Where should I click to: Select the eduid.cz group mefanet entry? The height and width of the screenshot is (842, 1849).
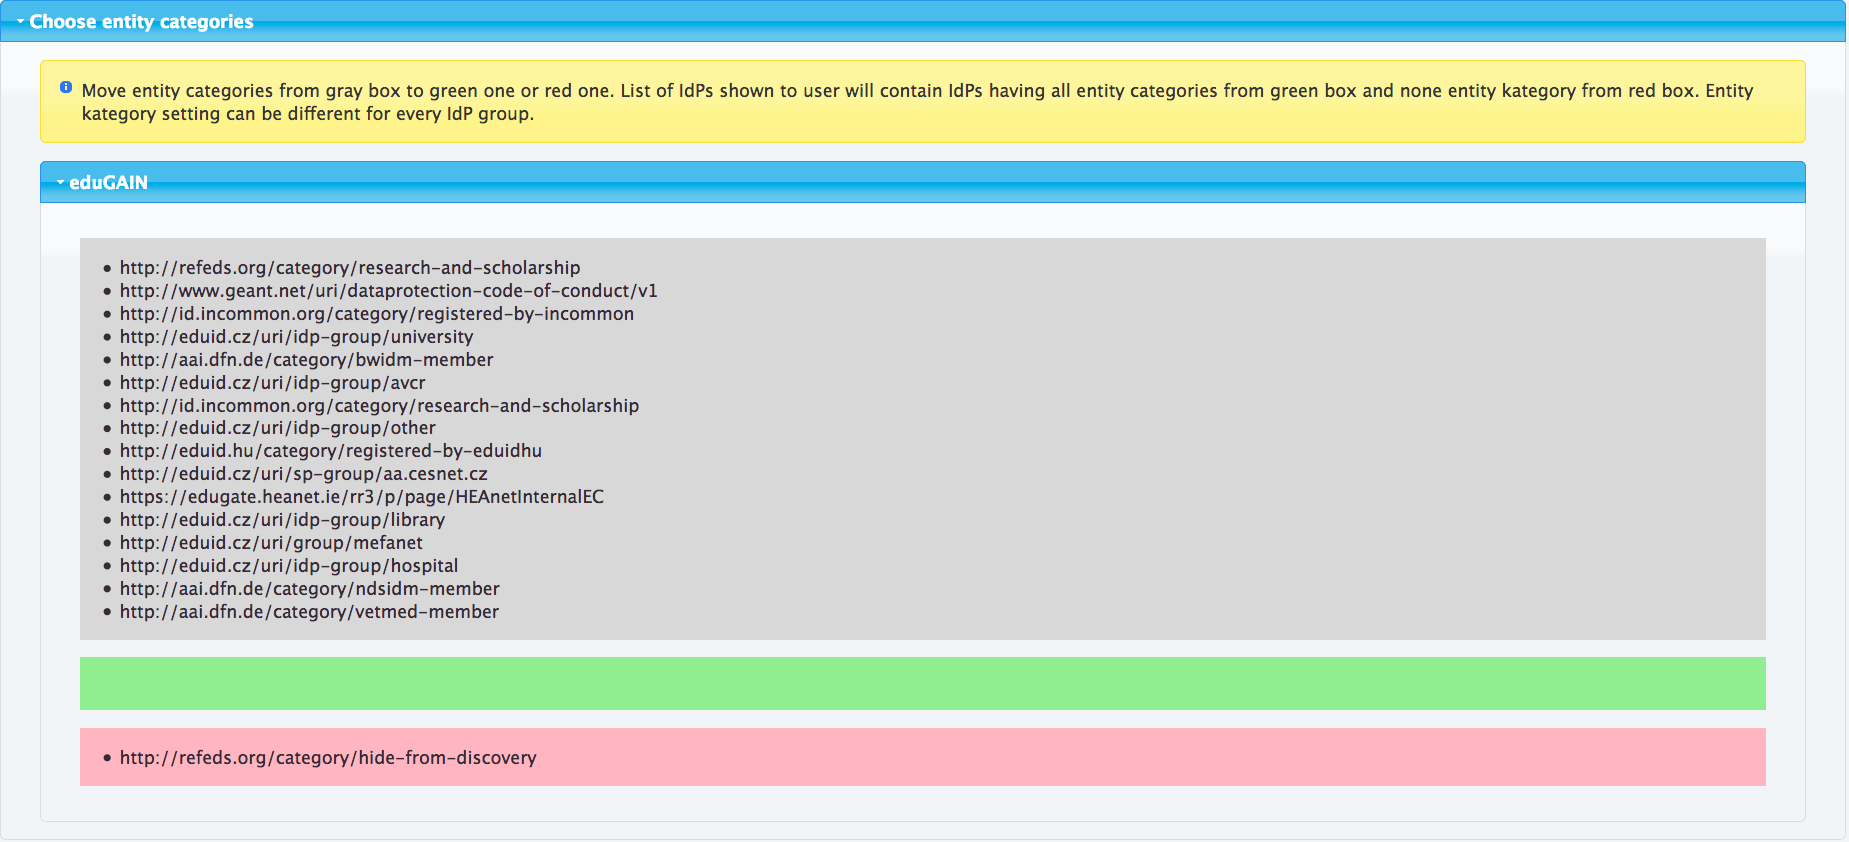coord(271,543)
